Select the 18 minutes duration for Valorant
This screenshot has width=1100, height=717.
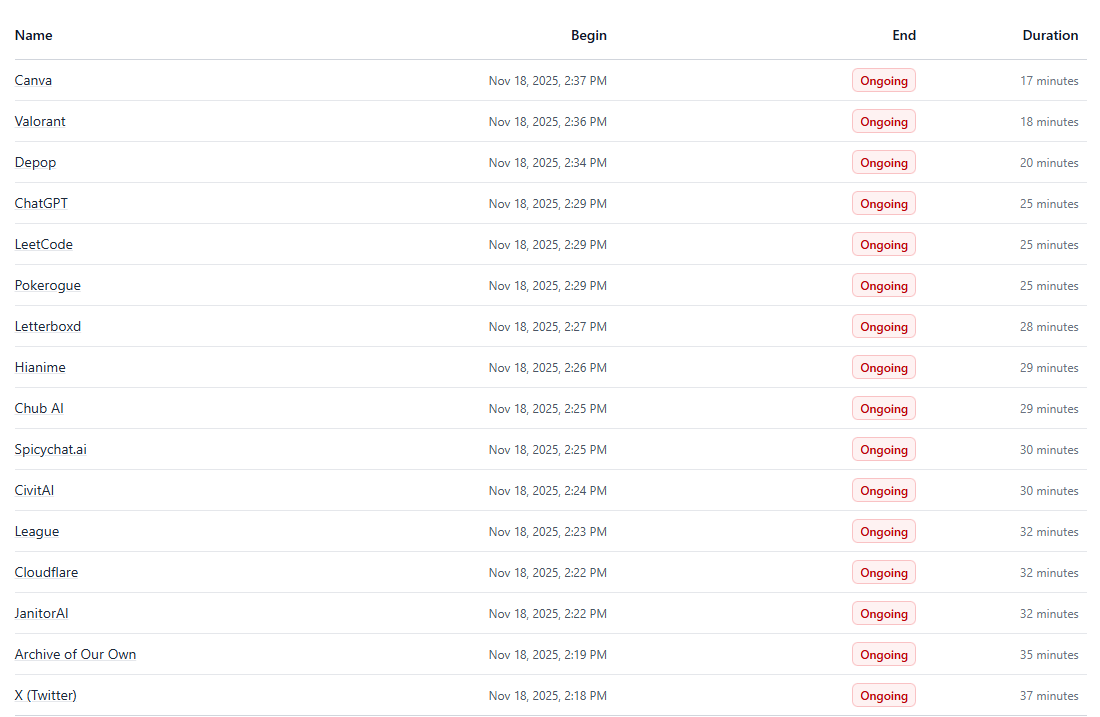point(1049,121)
